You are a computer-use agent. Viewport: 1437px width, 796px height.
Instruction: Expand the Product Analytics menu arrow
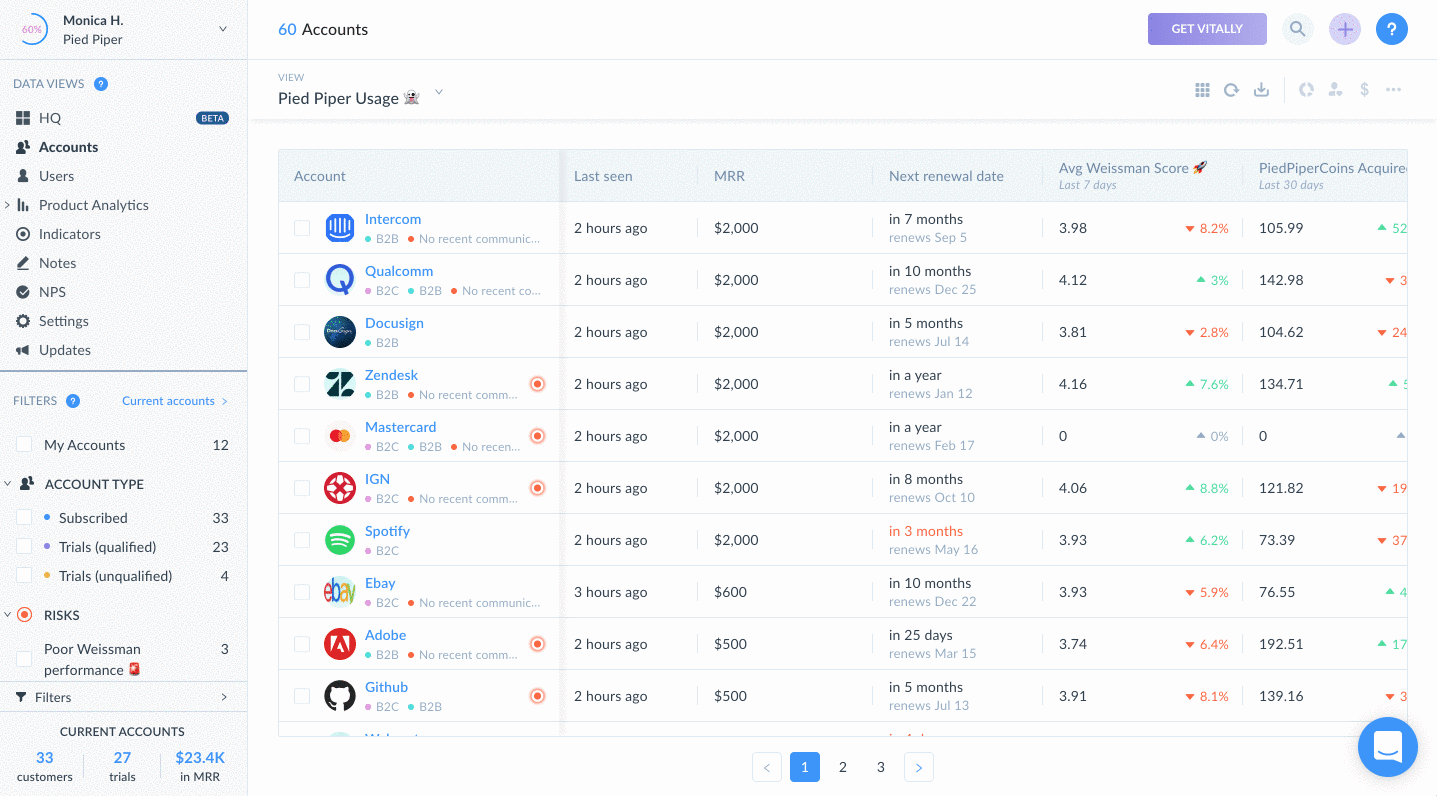pos(8,205)
